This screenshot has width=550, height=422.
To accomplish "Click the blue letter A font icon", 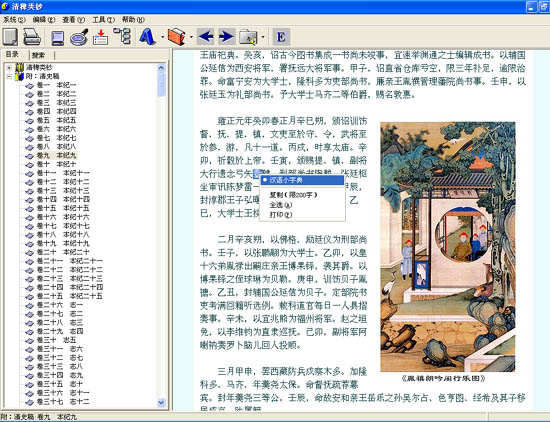I will (x=147, y=36).
